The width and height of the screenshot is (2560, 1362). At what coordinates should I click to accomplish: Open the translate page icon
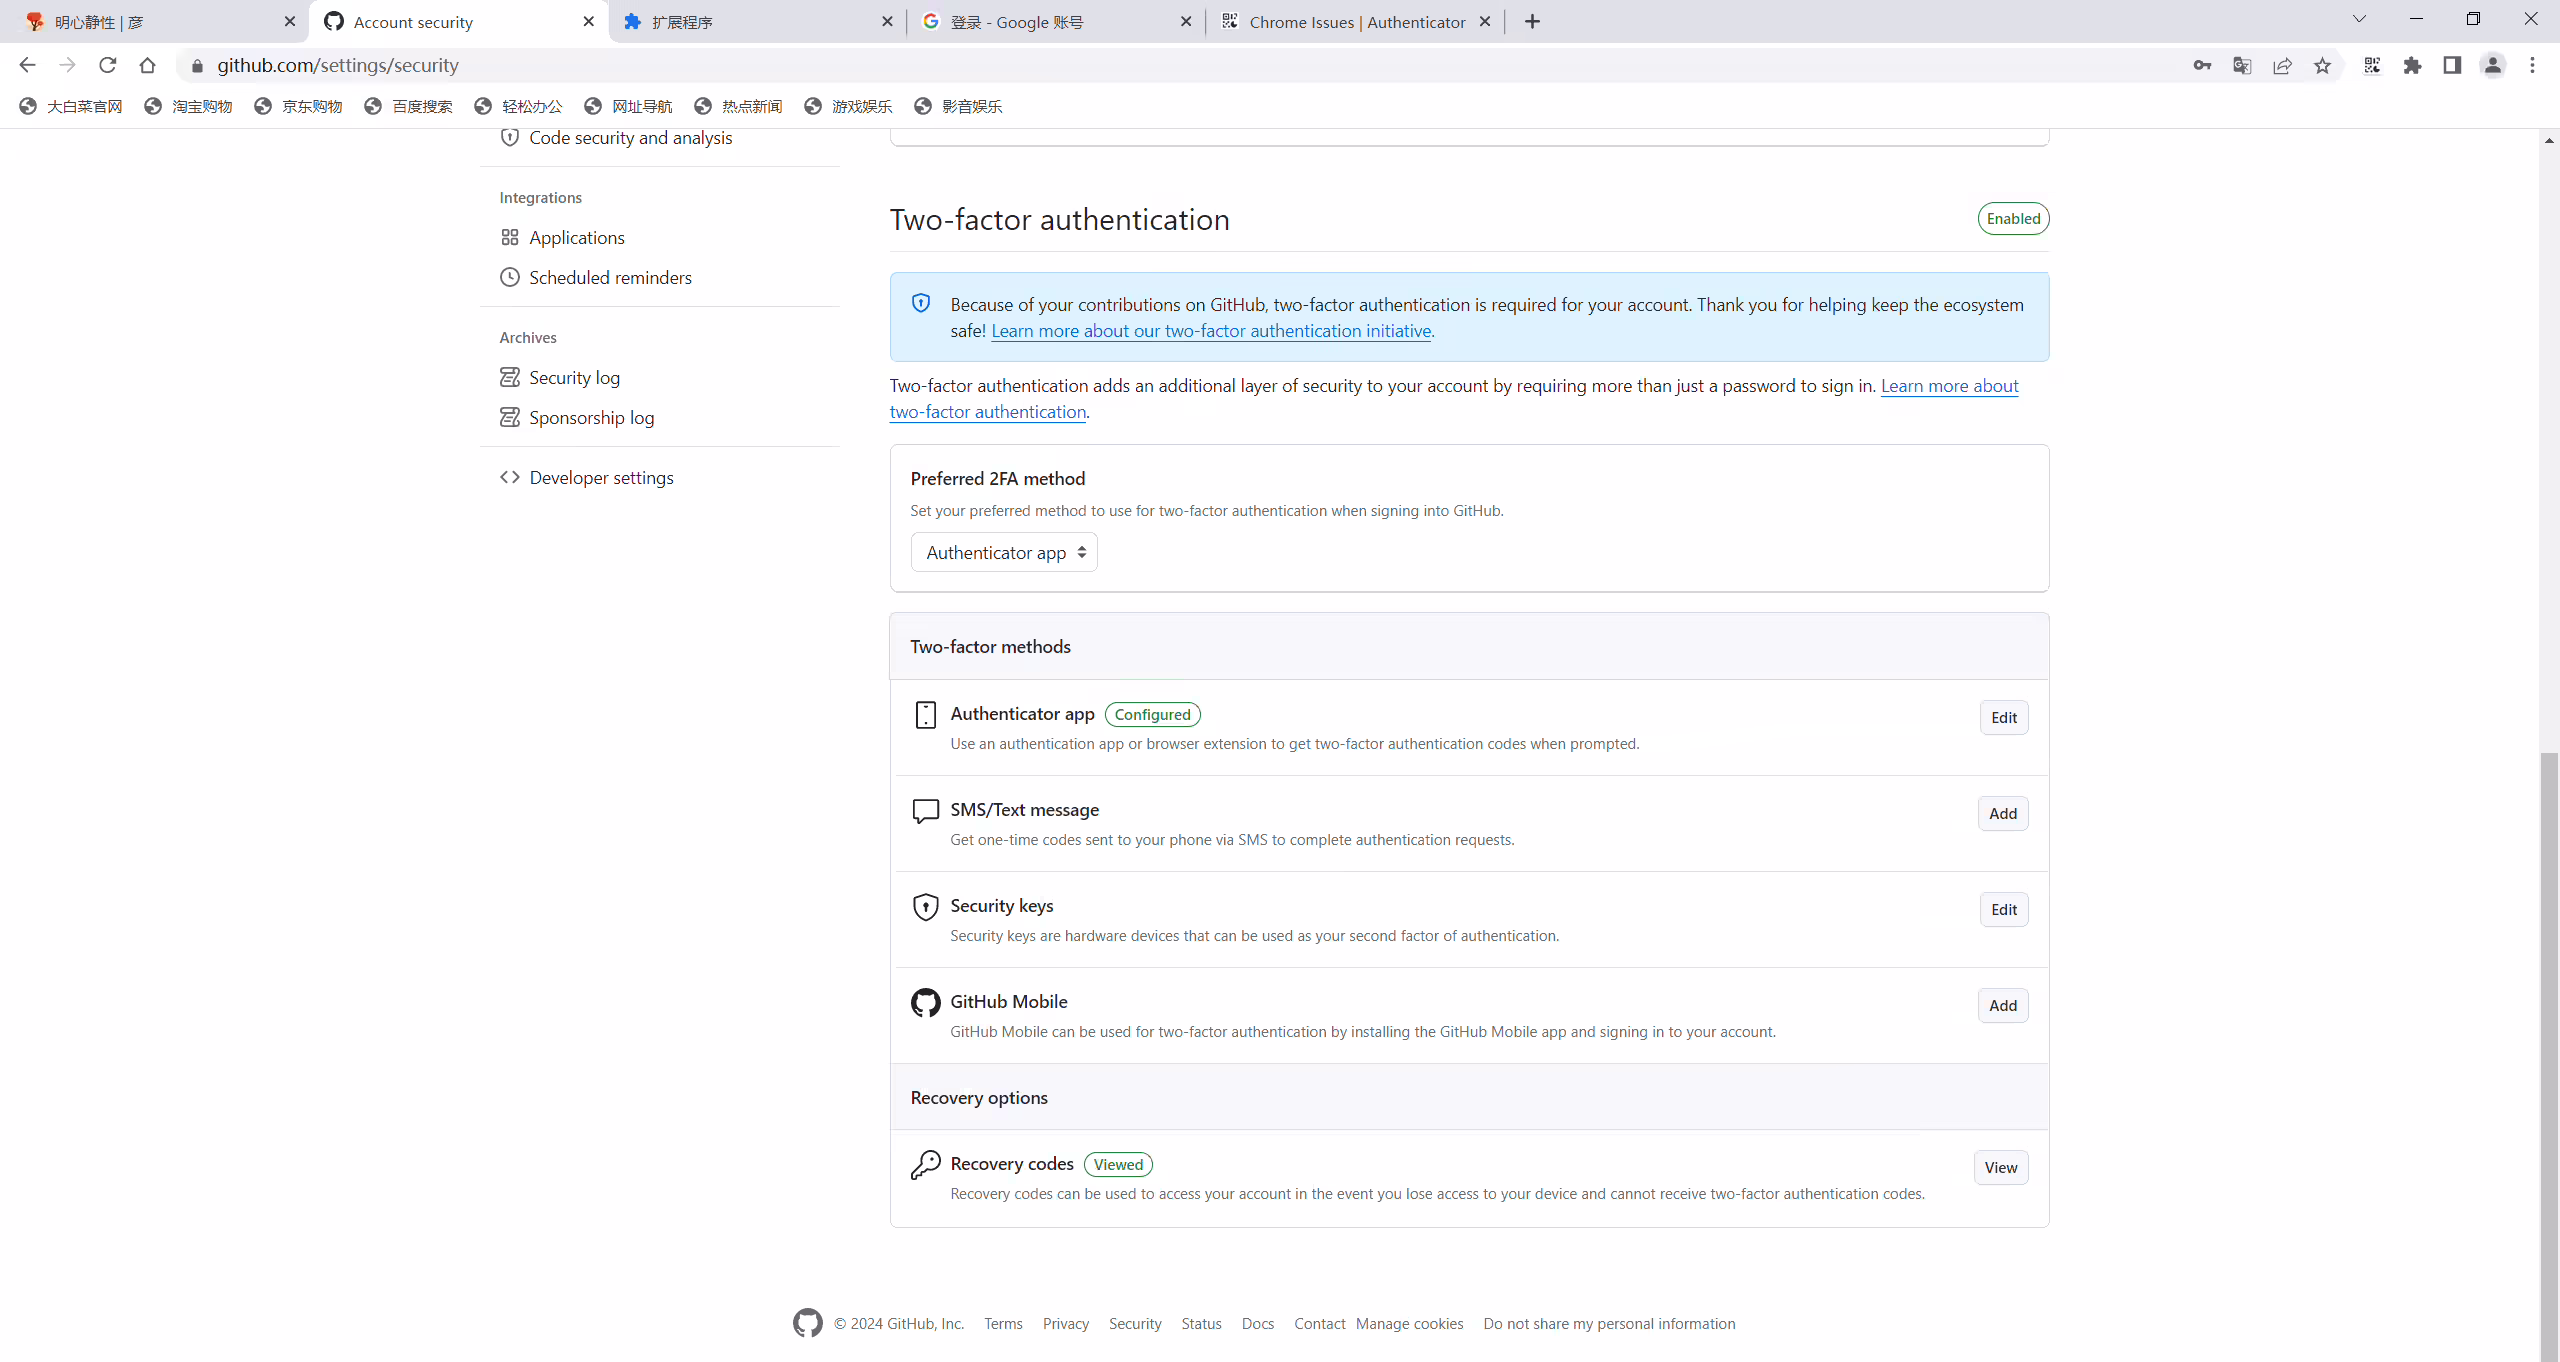[x=2242, y=65]
